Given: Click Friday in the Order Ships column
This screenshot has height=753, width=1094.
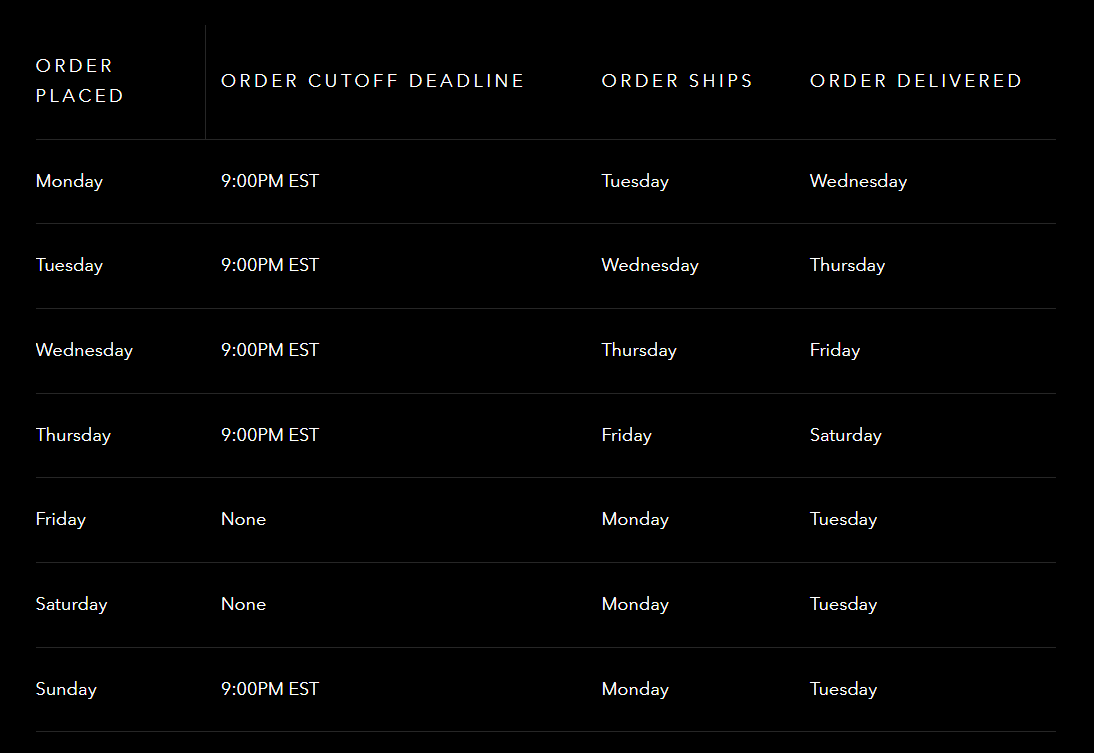Looking at the screenshot, I should 627,435.
